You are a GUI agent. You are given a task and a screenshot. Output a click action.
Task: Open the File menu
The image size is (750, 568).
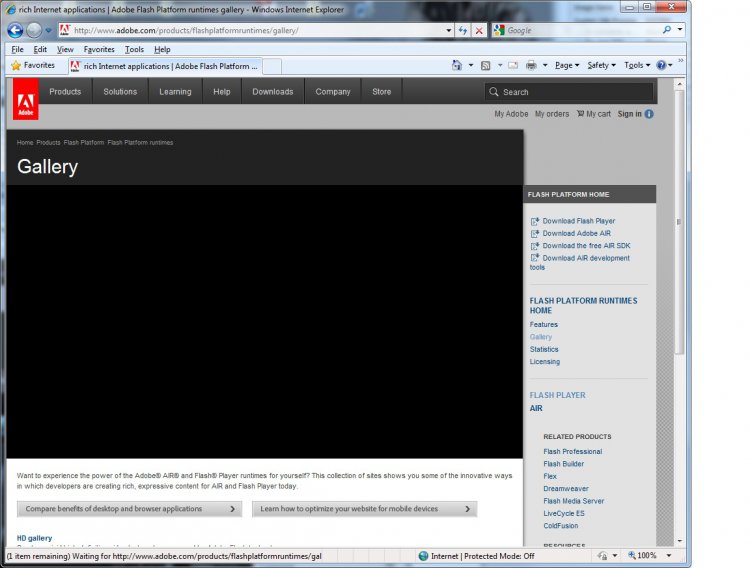click(x=17, y=49)
